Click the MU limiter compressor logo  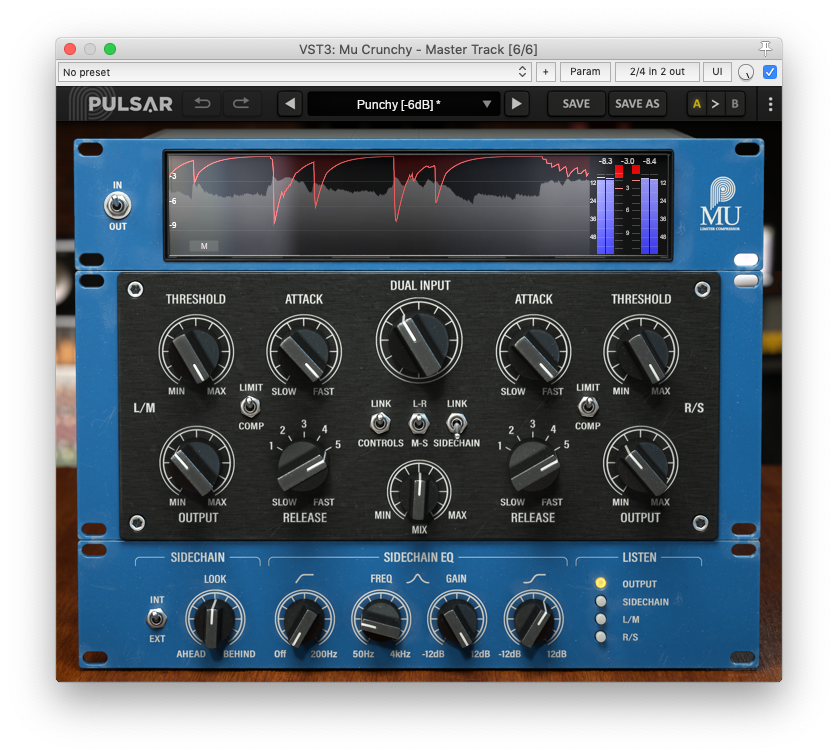[x=720, y=205]
